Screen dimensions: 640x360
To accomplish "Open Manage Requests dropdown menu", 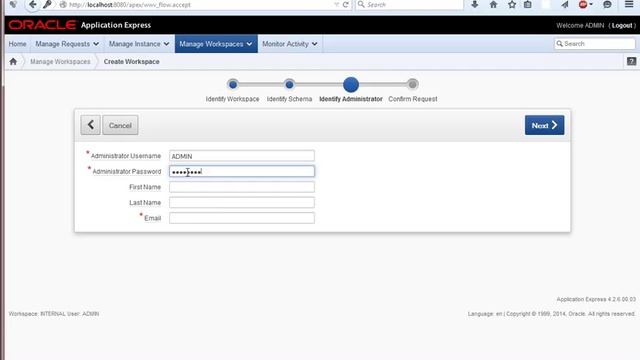I will 67,44.
